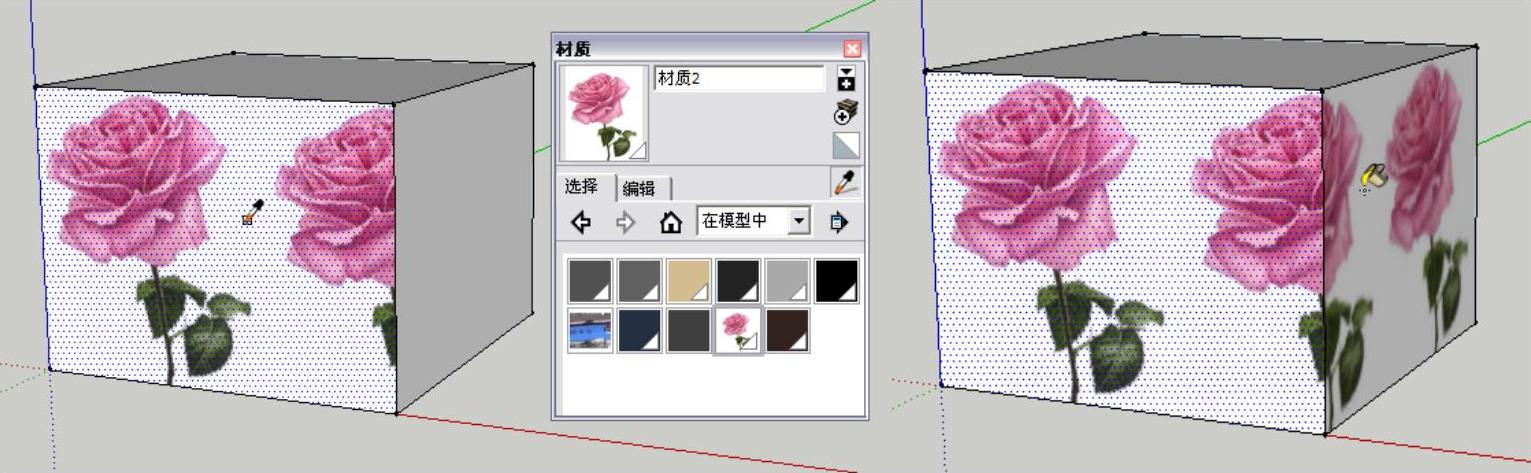
Task: Click the show secondary selection pane icon
Action: click(845, 79)
